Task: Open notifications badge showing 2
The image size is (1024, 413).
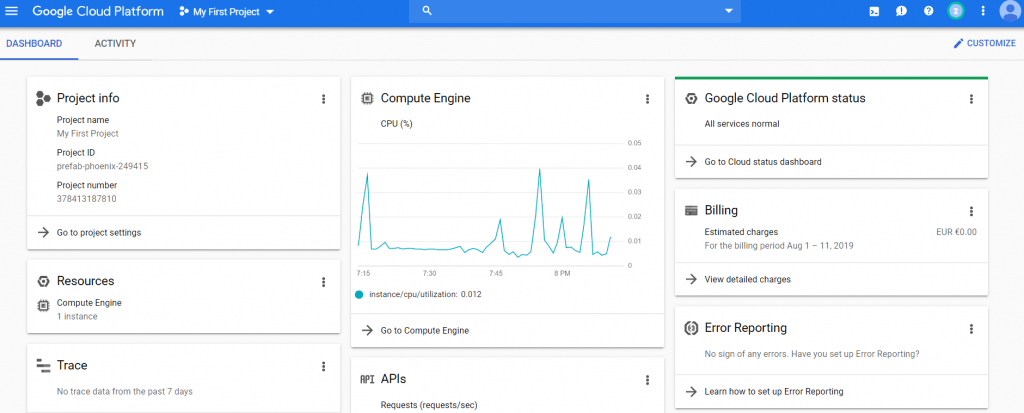Action: click(955, 11)
